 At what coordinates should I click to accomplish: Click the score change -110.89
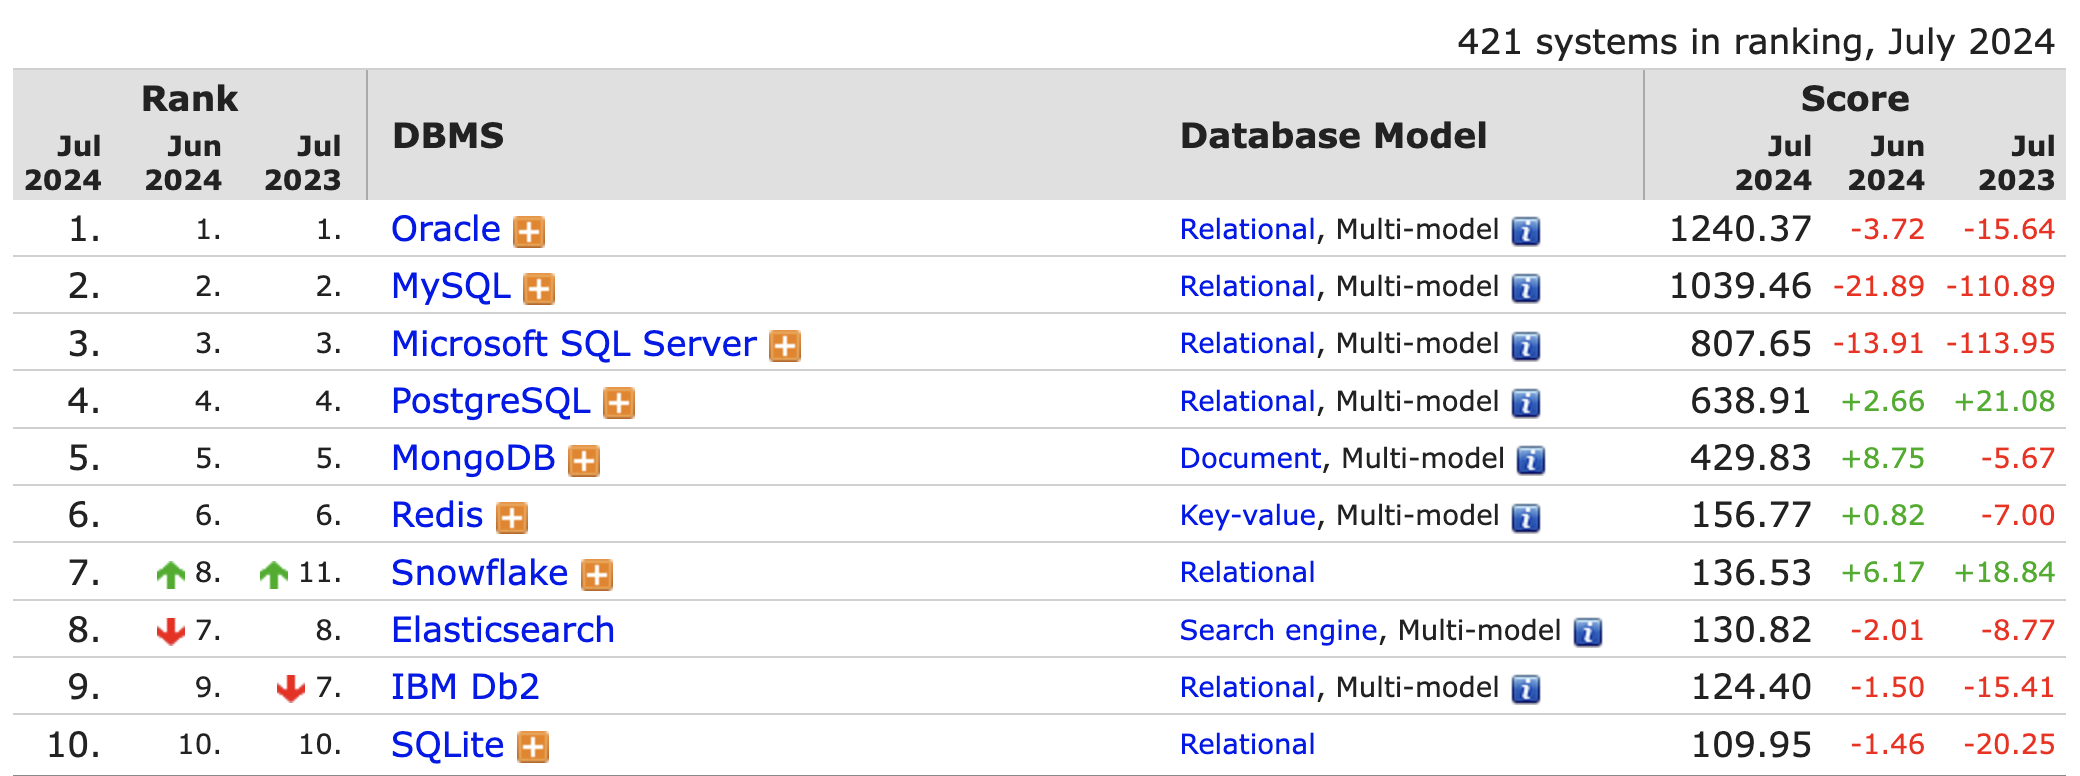[2000, 287]
